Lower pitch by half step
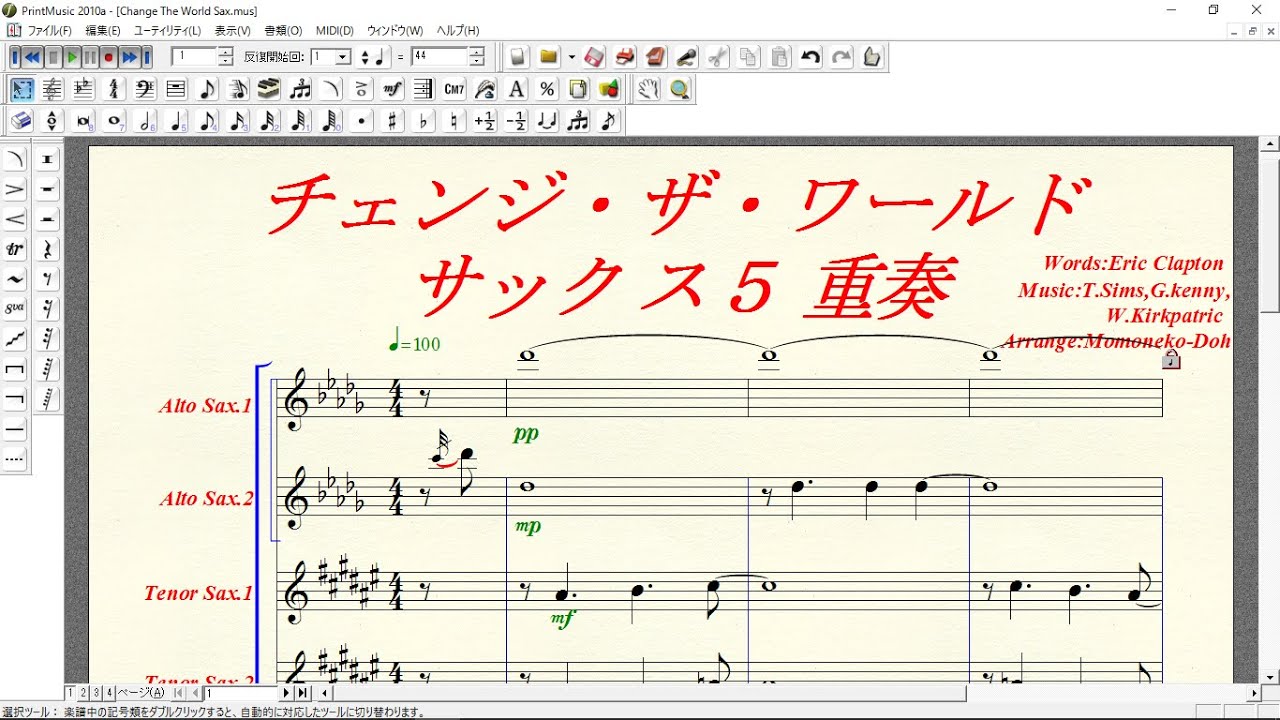 [517, 121]
